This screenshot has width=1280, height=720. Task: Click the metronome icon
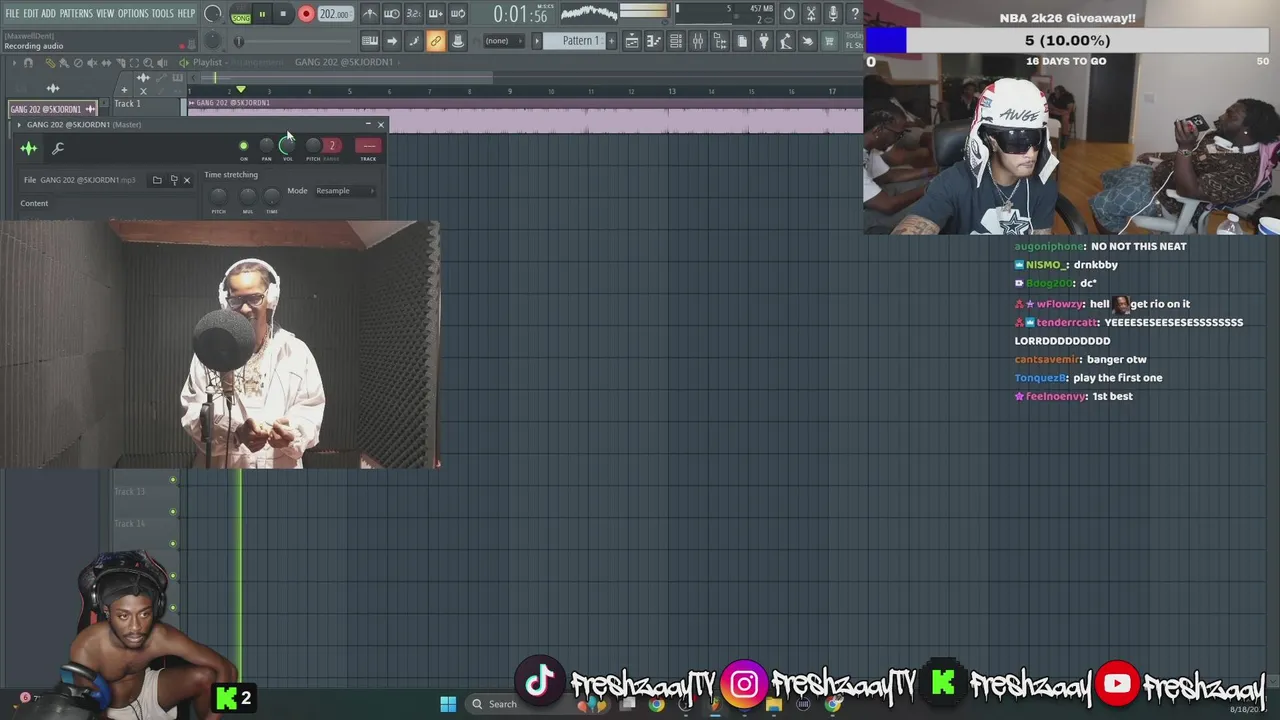(370, 14)
